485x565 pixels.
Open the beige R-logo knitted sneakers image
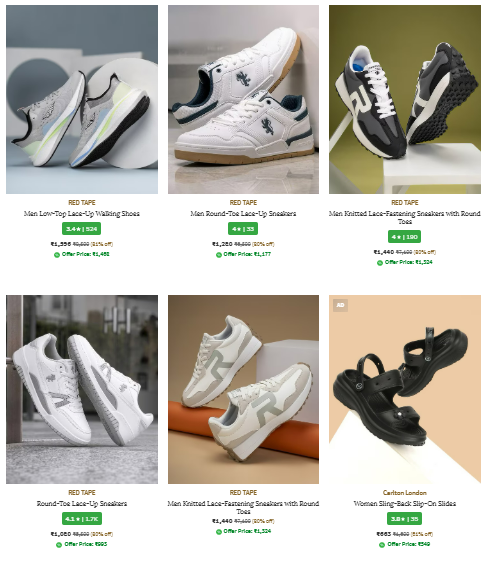coord(243,389)
